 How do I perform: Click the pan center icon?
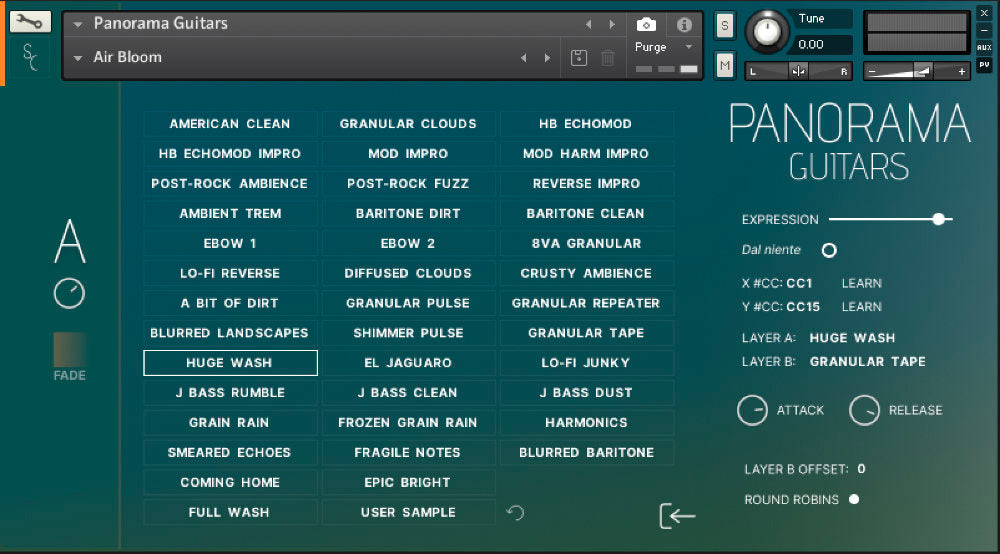point(798,71)
